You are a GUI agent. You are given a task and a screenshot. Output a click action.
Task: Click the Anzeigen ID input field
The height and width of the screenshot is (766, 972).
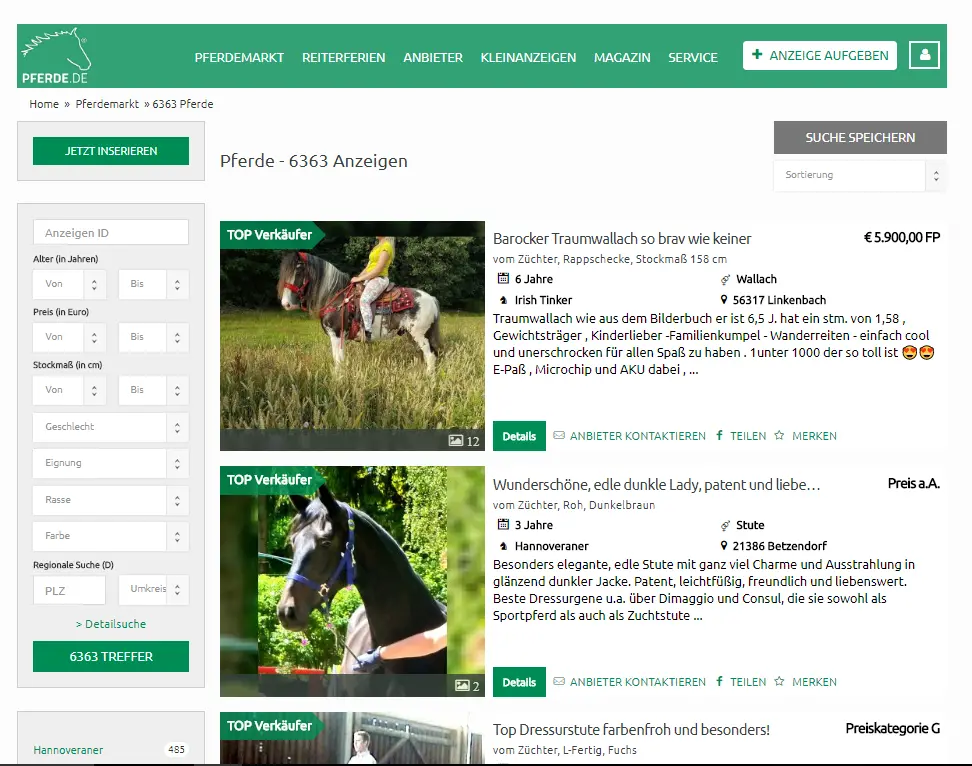[110, 233]
